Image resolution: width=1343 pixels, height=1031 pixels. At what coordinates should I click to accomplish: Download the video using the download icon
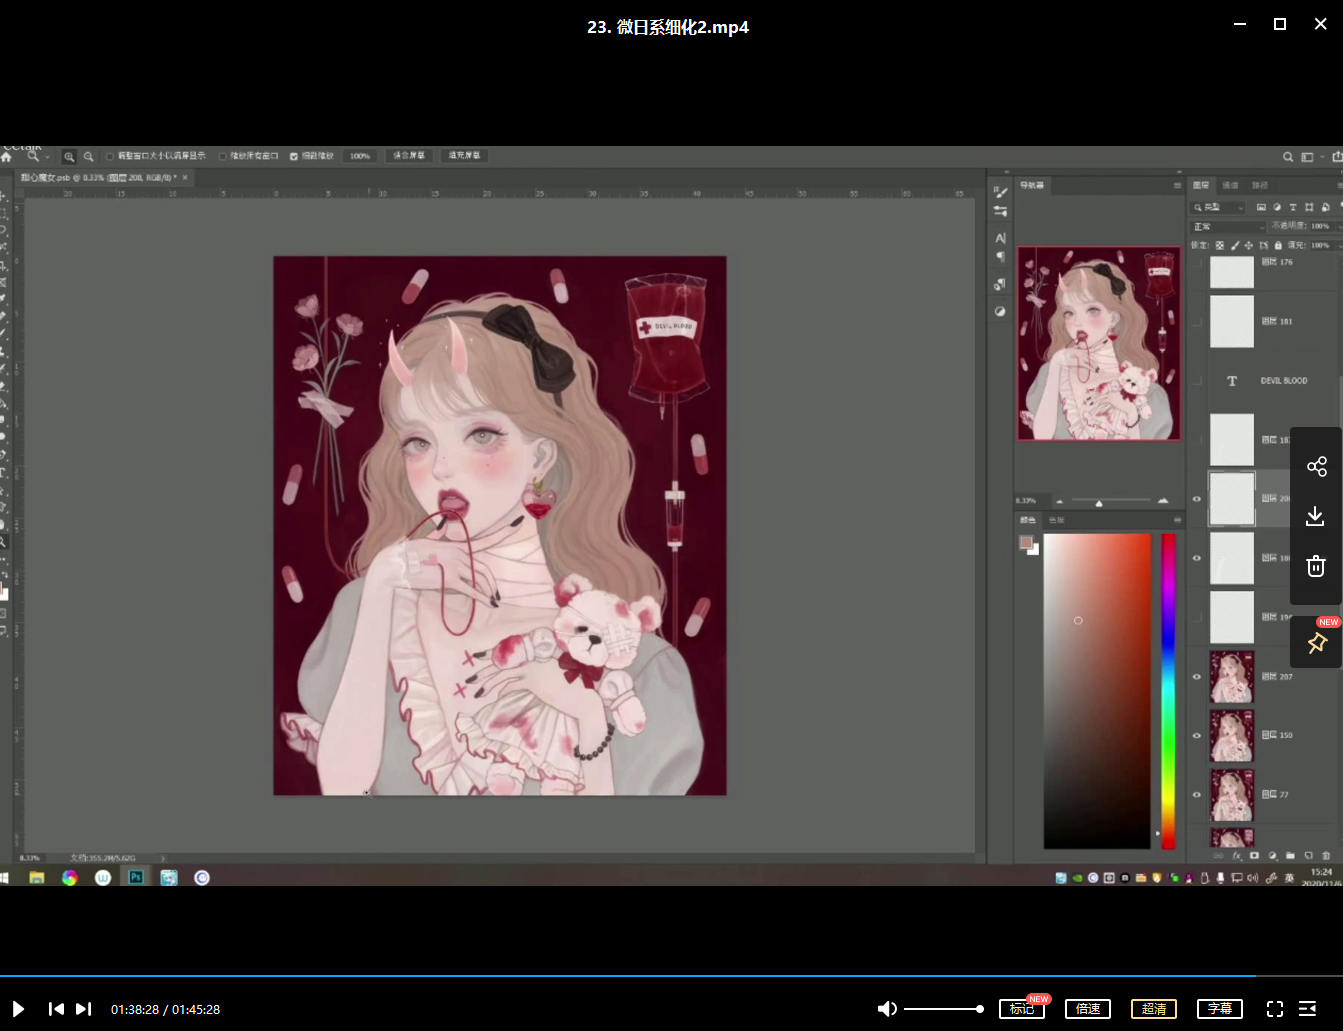click(1316, 516)
